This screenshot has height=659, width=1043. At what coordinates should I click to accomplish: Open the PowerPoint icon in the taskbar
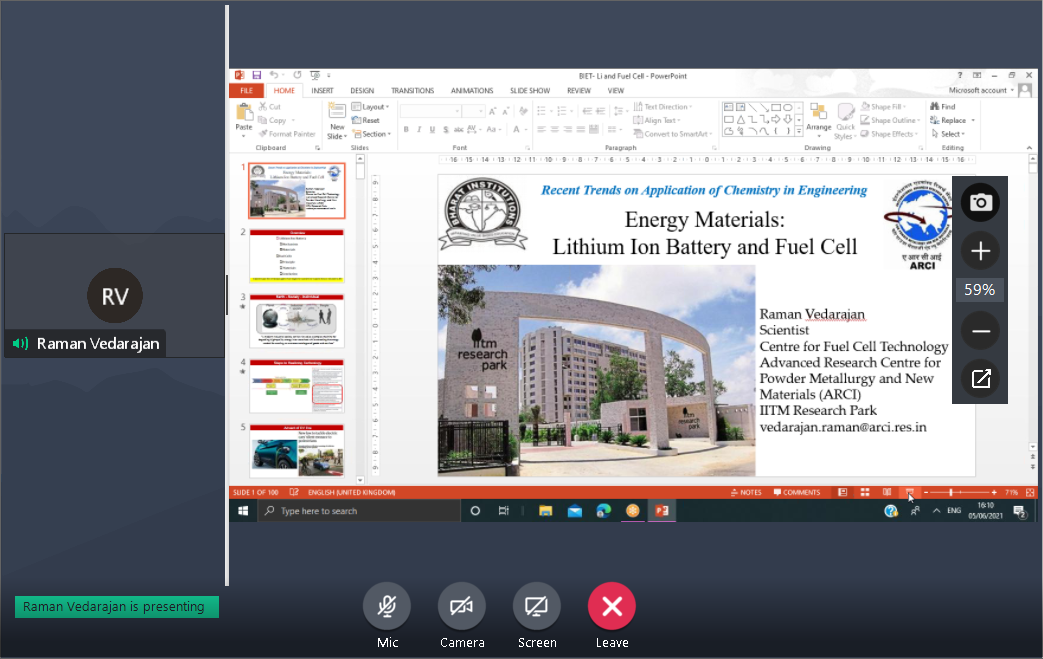pos(661,511)
